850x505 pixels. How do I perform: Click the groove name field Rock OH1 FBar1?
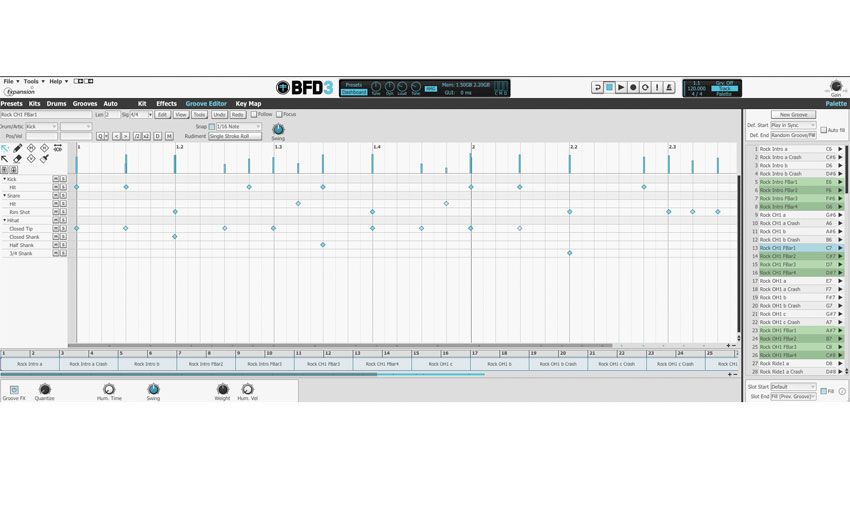(46, 115)
